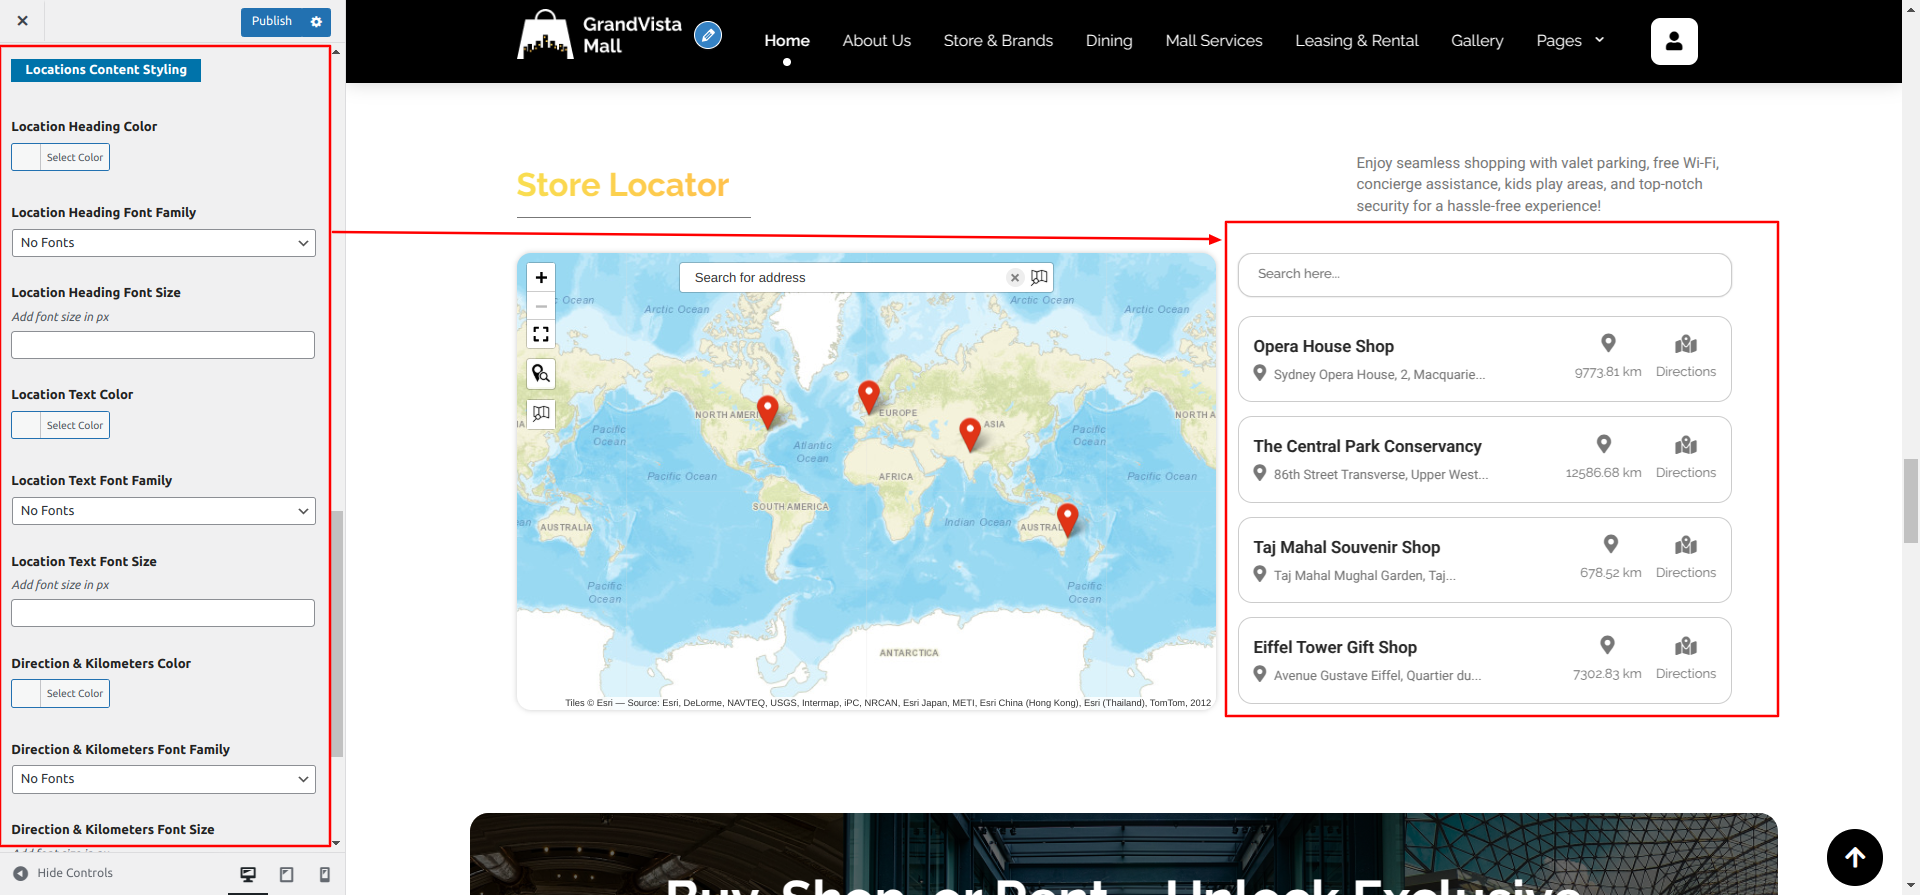Open Location Heading Font Family dropdown
1920x895 pixels.
pos(163,243)
